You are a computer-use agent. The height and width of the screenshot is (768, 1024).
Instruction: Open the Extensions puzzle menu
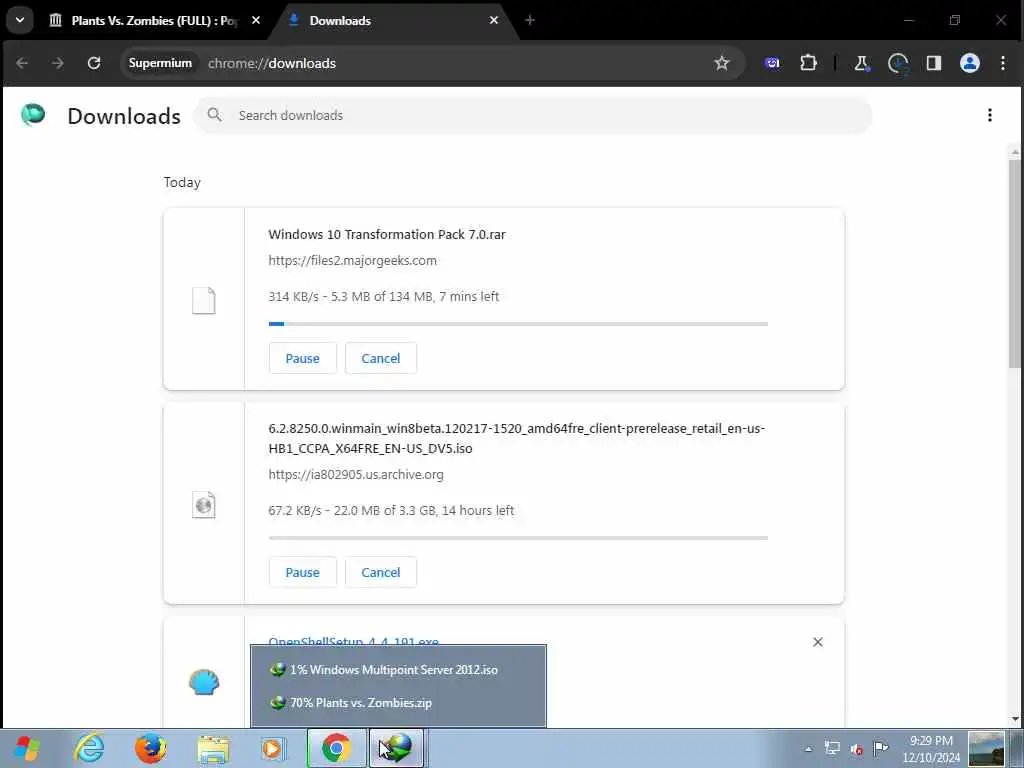(808, 63)
